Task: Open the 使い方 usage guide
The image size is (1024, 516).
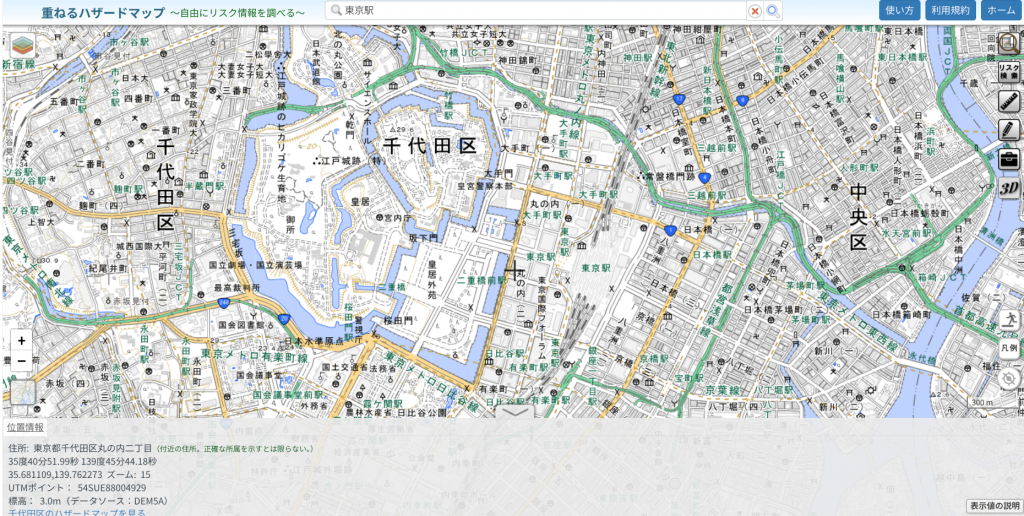Action: pyautogui.click(x=900, y=10)
